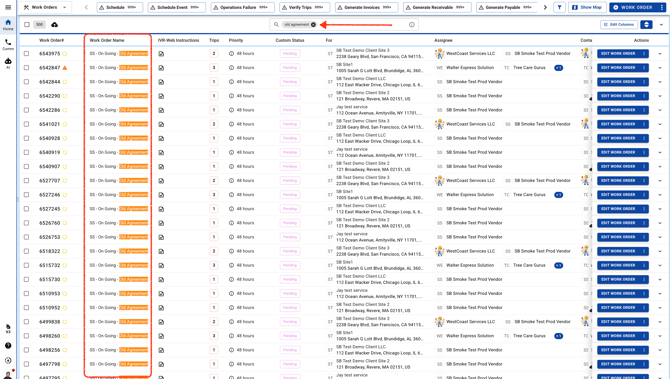Expand row chevron for 6542847
The height and width of the screenshot is (379, 670).
pyautogui.click(x=660, y=68)
